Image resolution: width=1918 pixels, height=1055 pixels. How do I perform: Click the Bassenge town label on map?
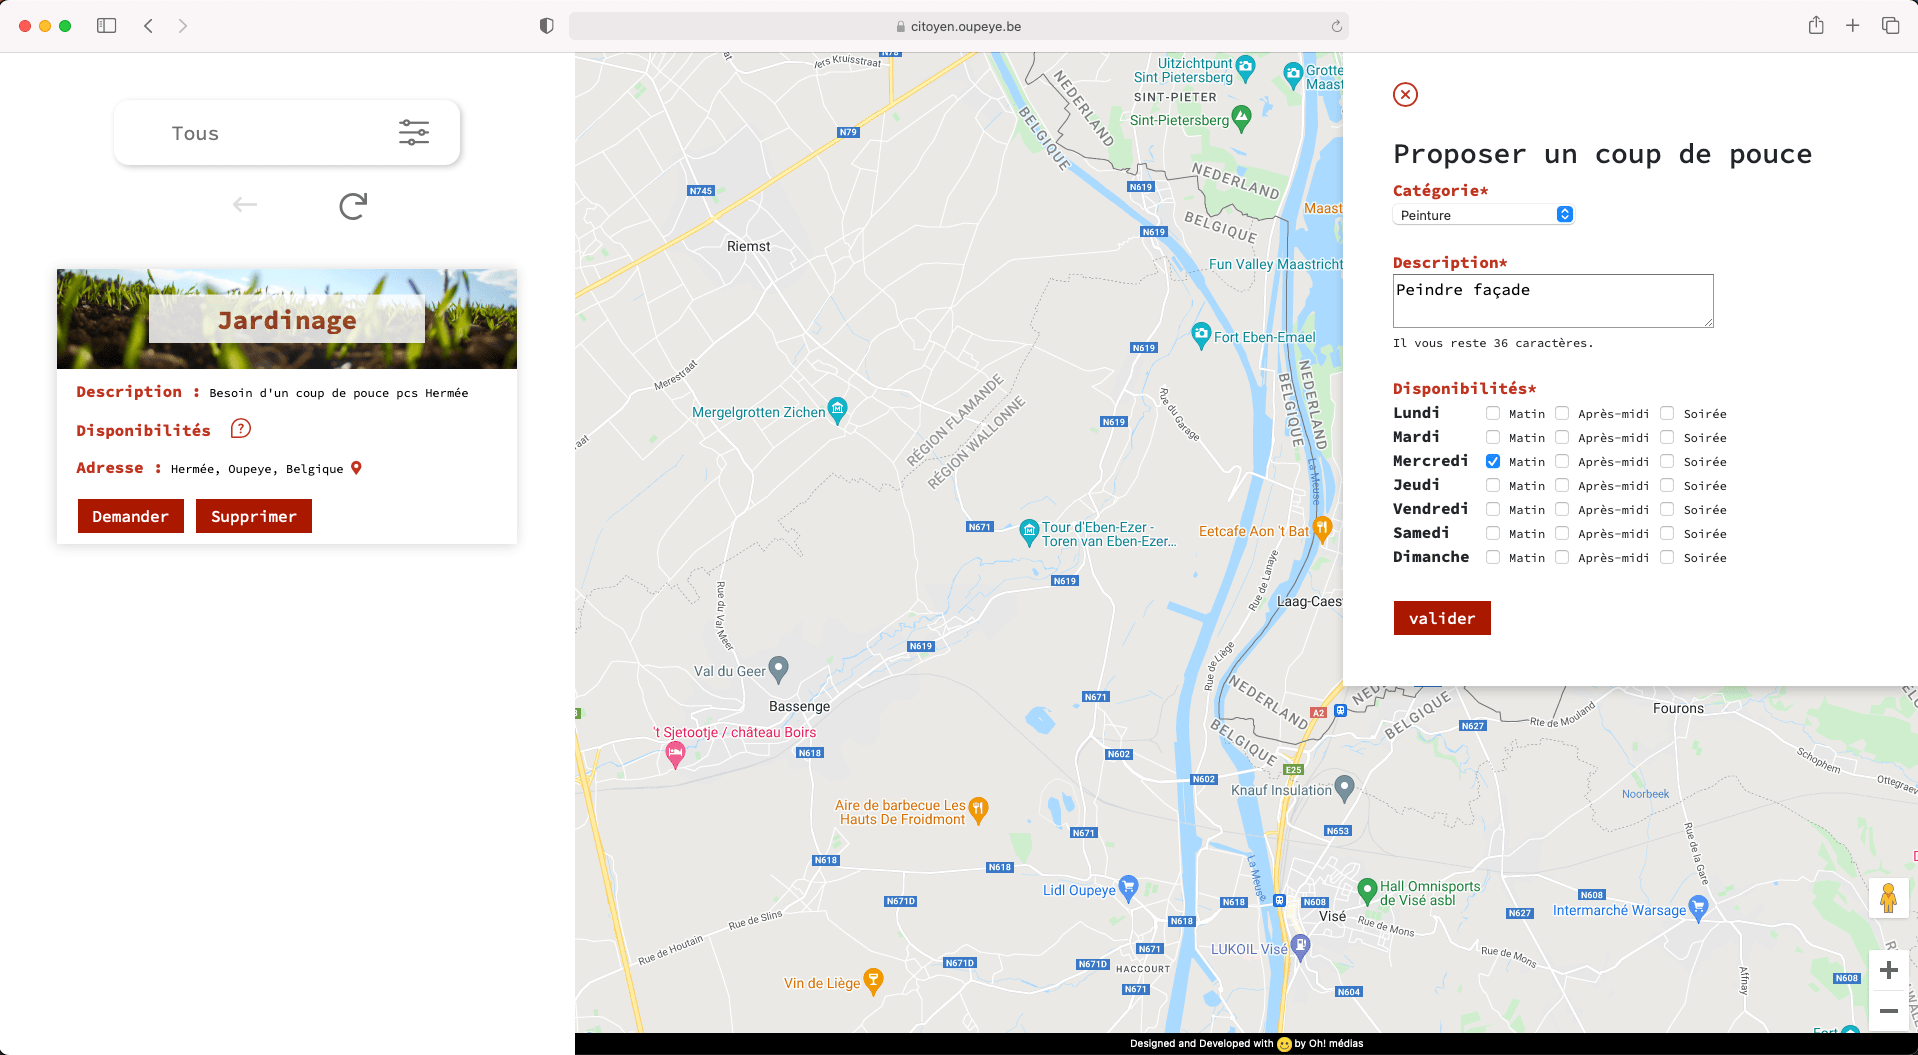click(799, 706)
